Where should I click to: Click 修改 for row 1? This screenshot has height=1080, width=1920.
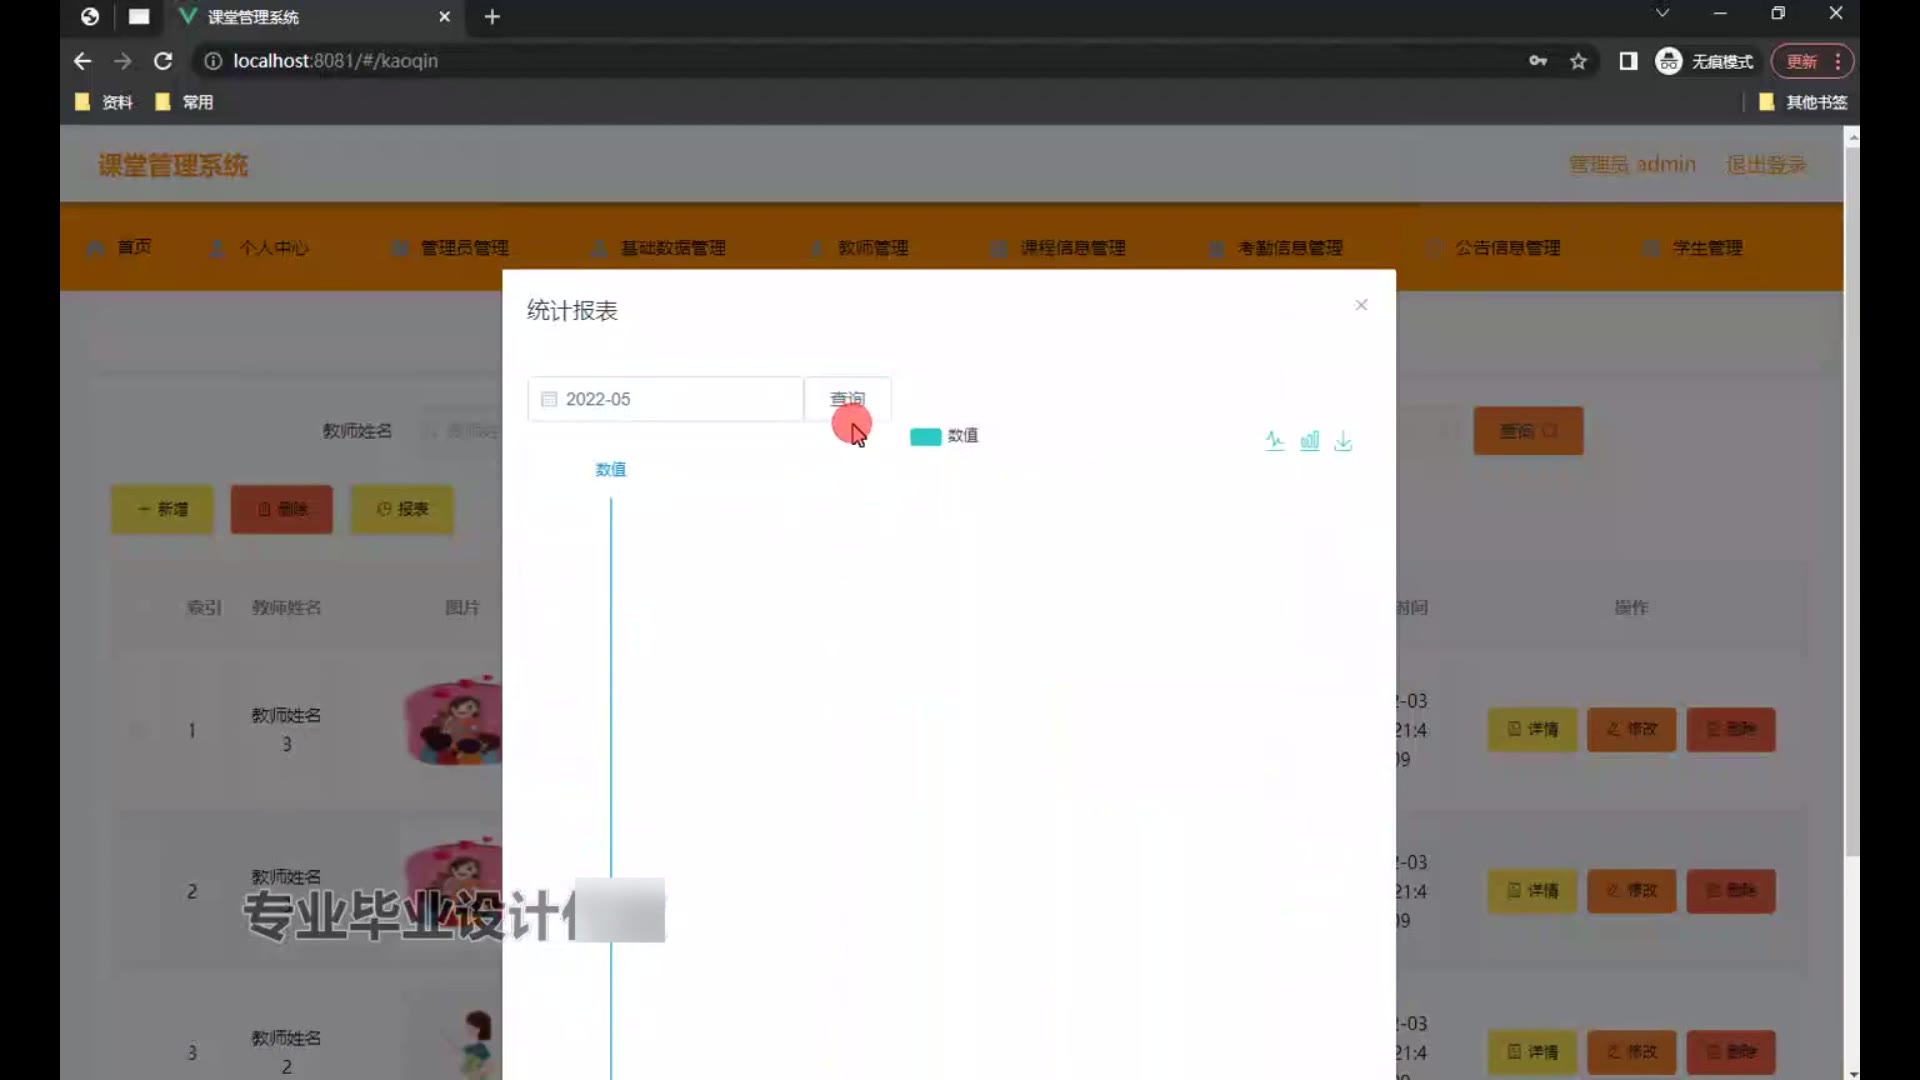pos(1632,730)
